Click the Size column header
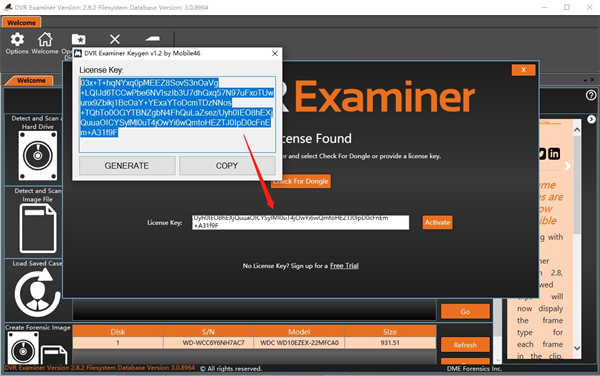 click(390, 331)
